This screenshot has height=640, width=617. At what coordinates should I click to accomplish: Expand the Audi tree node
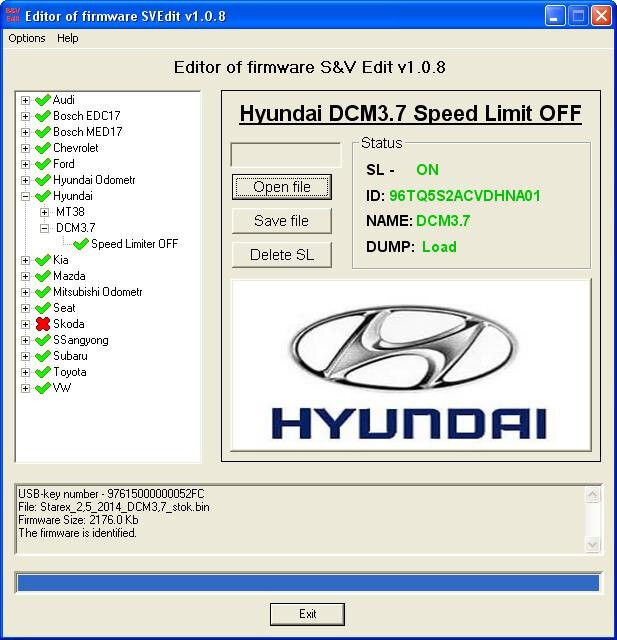tap(25, 100)
